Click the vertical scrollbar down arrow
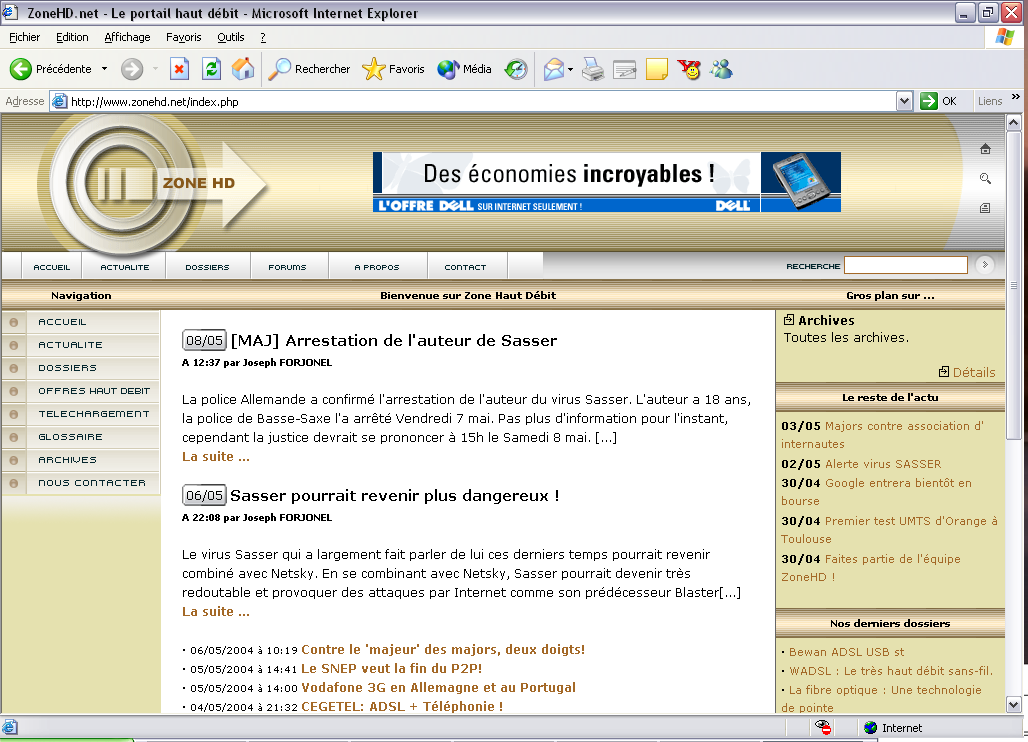Viewport: 1028px width, 742px height. tap(1014, 705)
